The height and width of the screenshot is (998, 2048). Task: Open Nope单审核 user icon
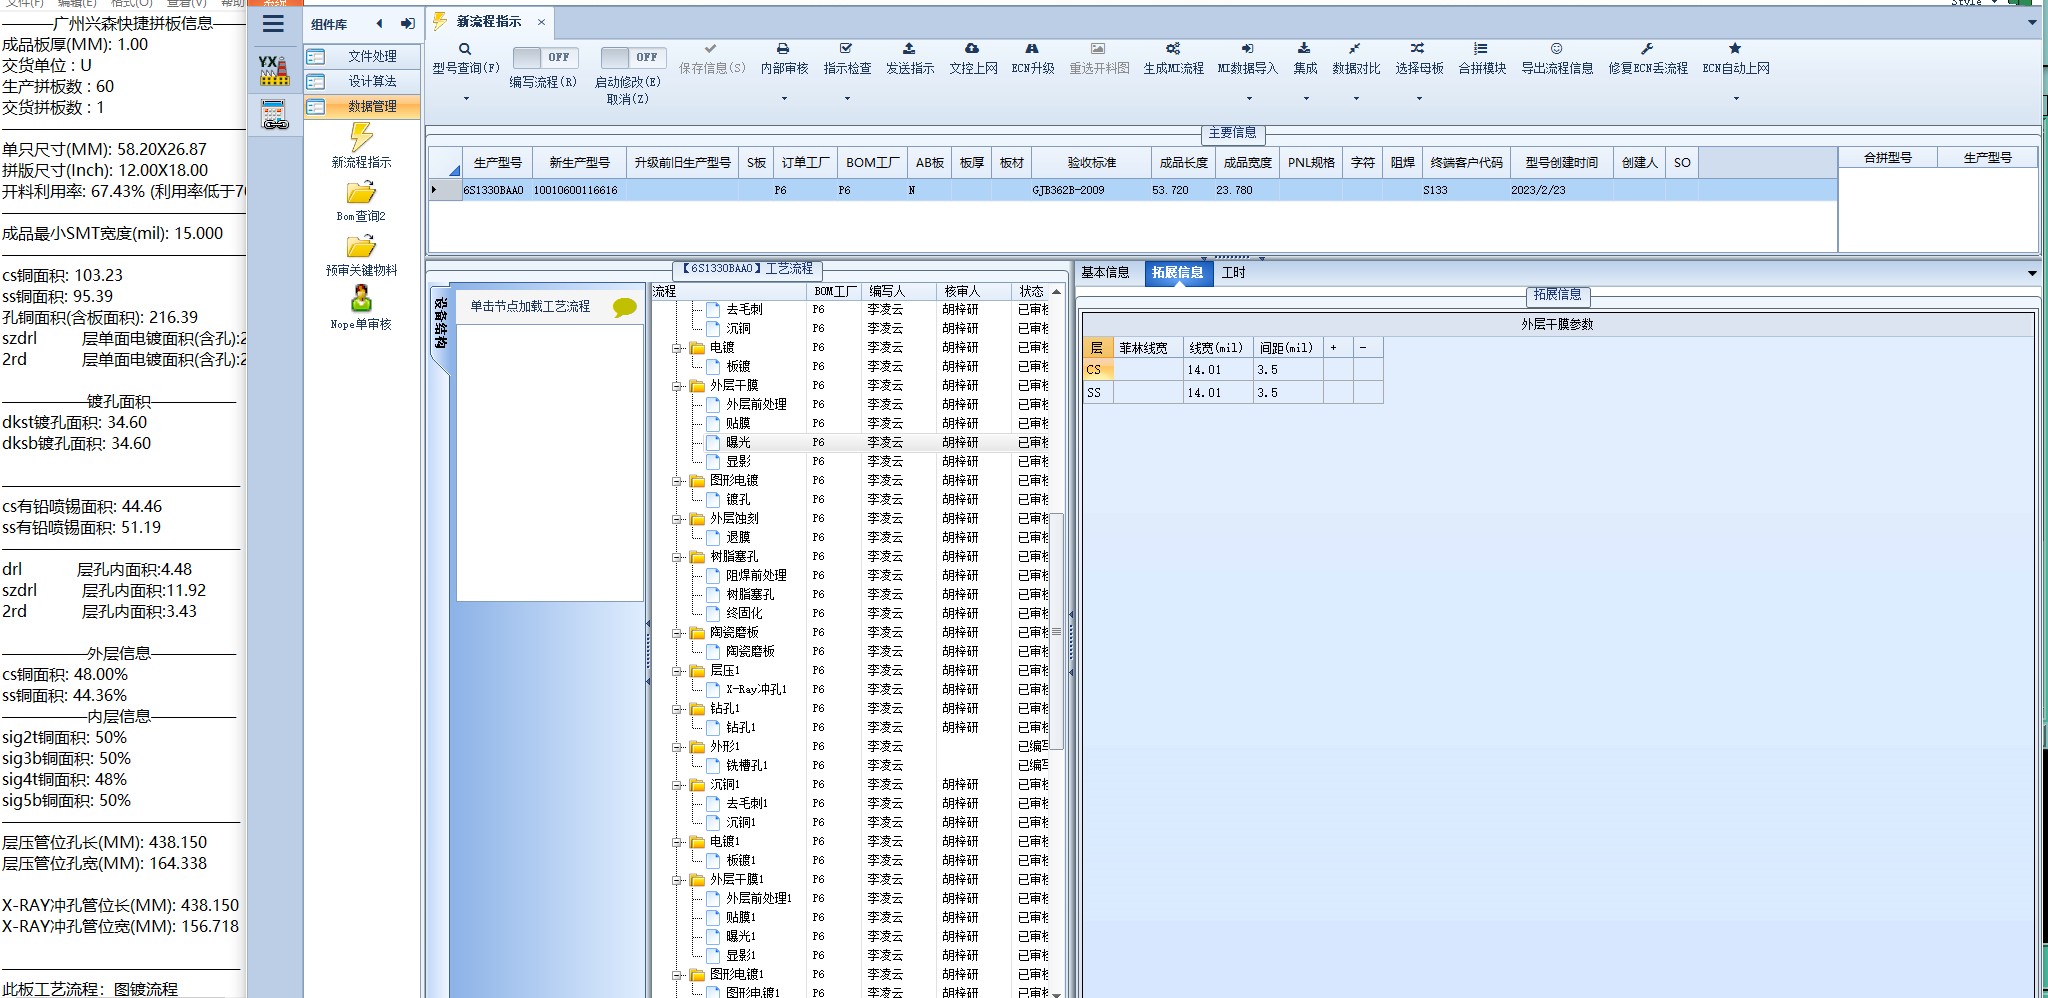[361, 298]
